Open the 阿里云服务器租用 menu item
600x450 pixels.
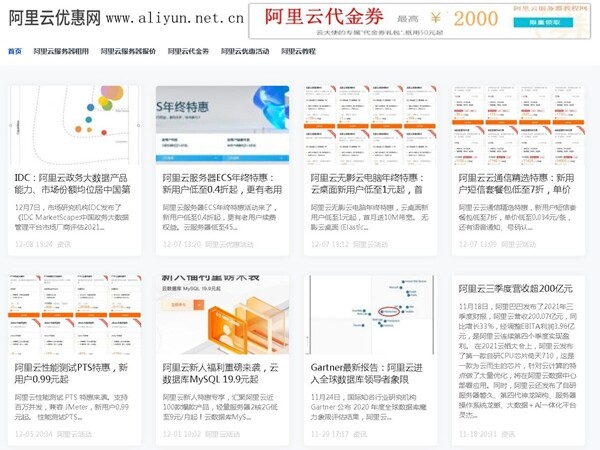pos(61,51)
